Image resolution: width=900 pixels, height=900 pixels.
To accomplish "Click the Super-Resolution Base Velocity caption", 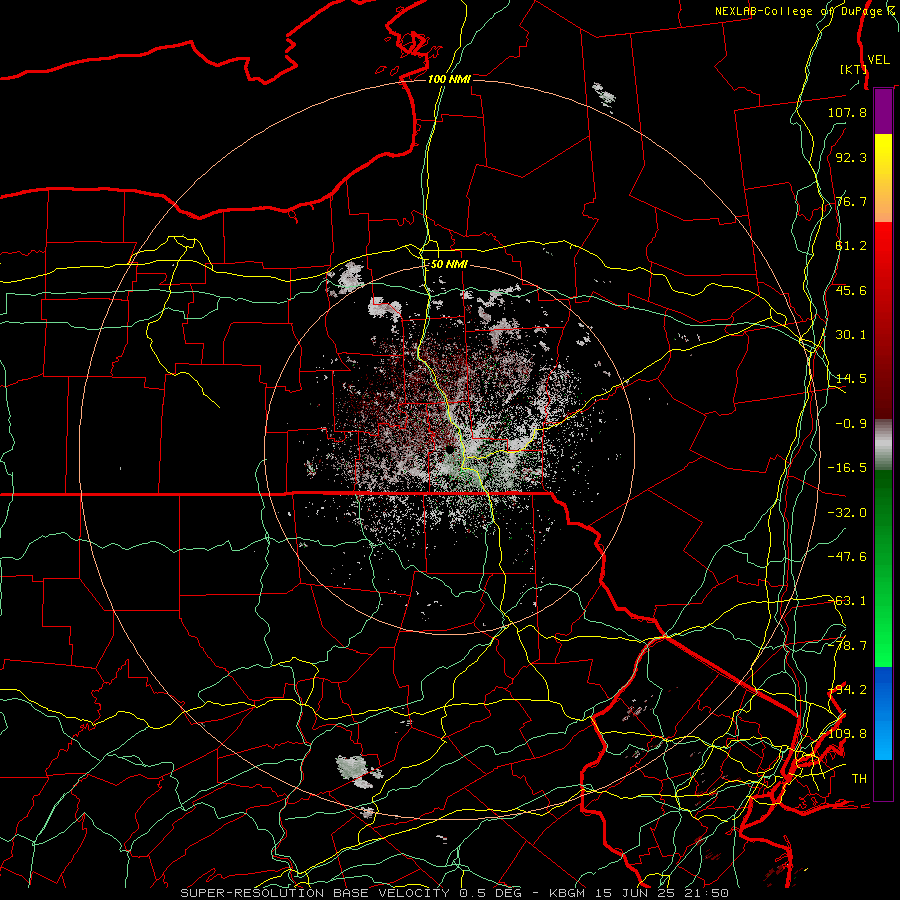I will tap(455, 893).
